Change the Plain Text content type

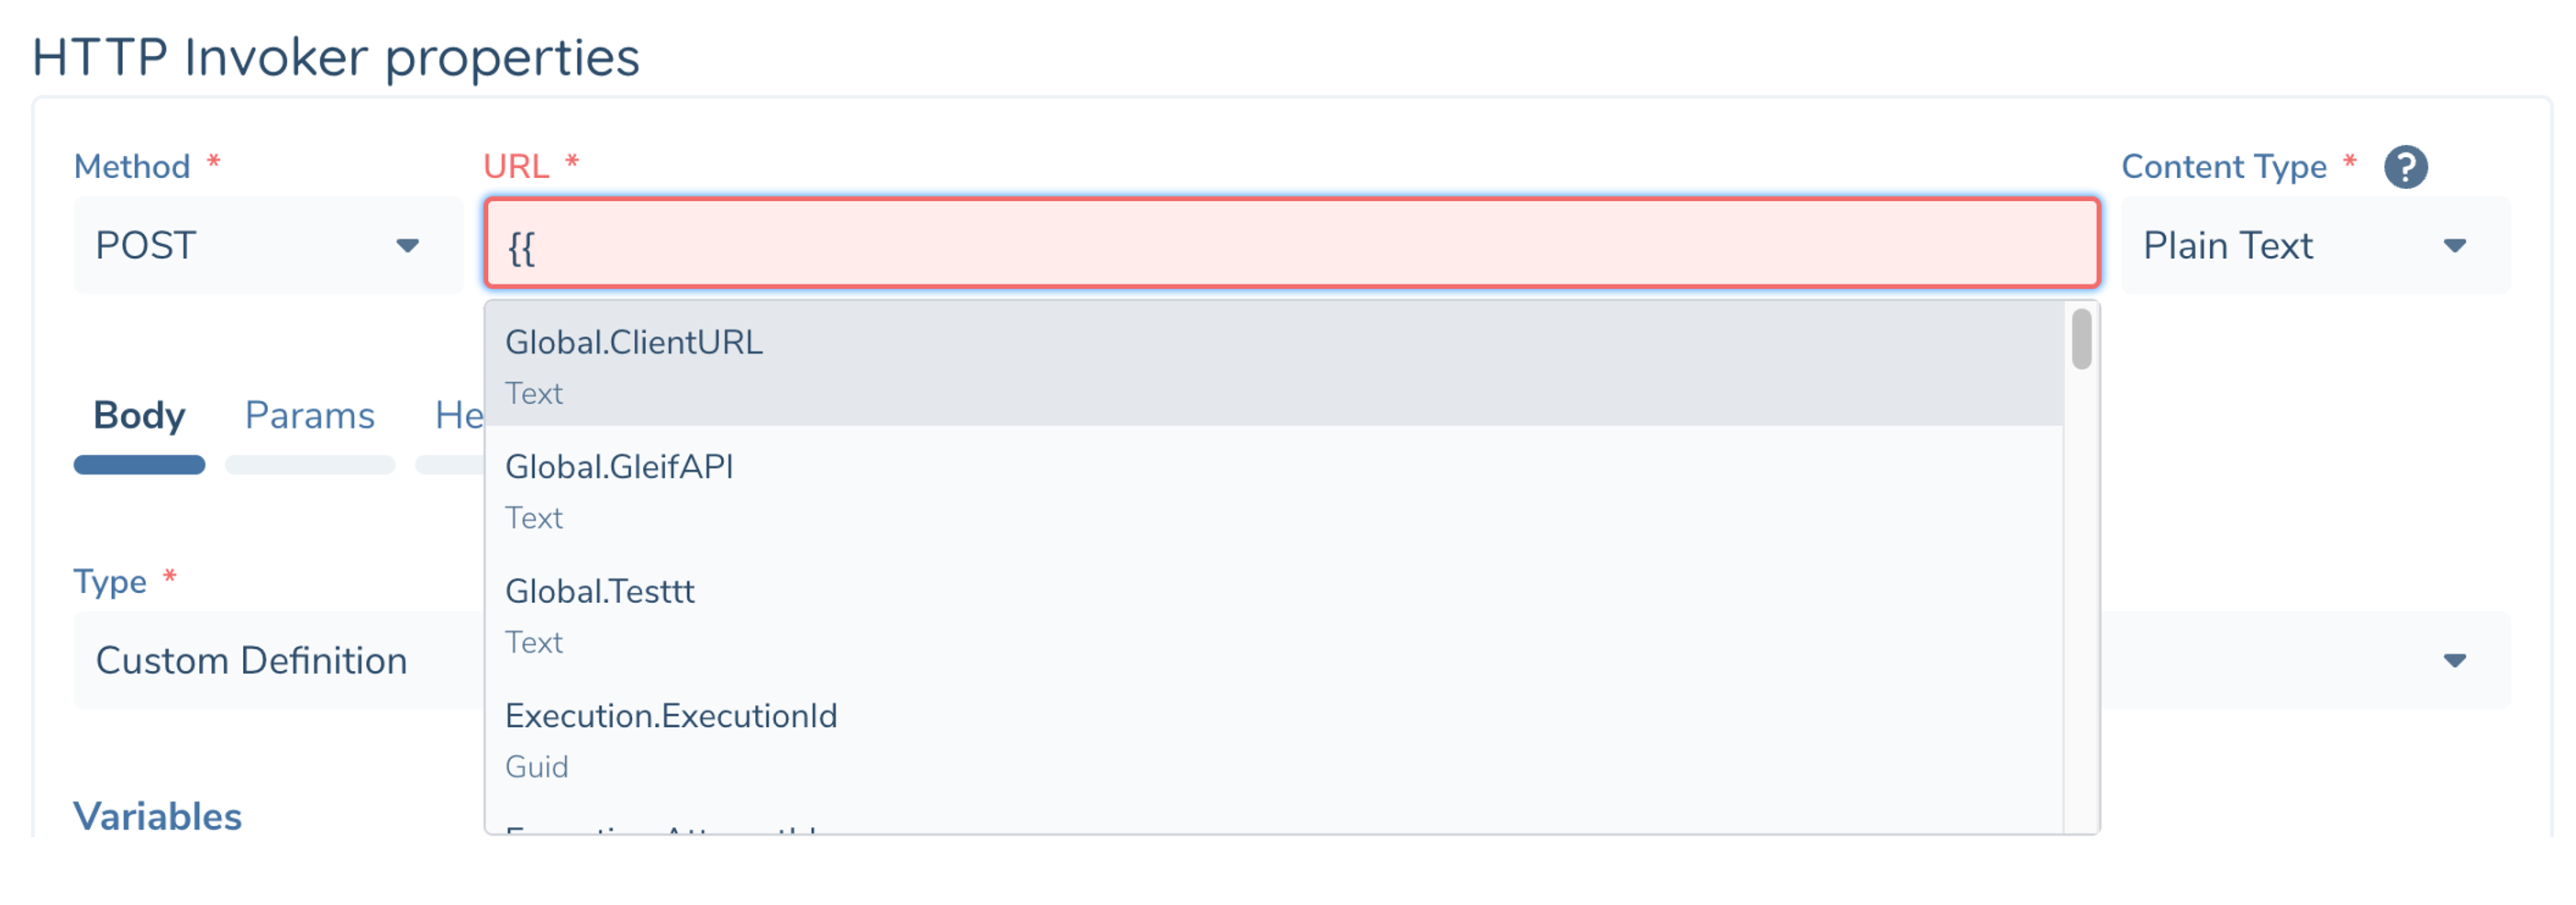point(2230,244)
